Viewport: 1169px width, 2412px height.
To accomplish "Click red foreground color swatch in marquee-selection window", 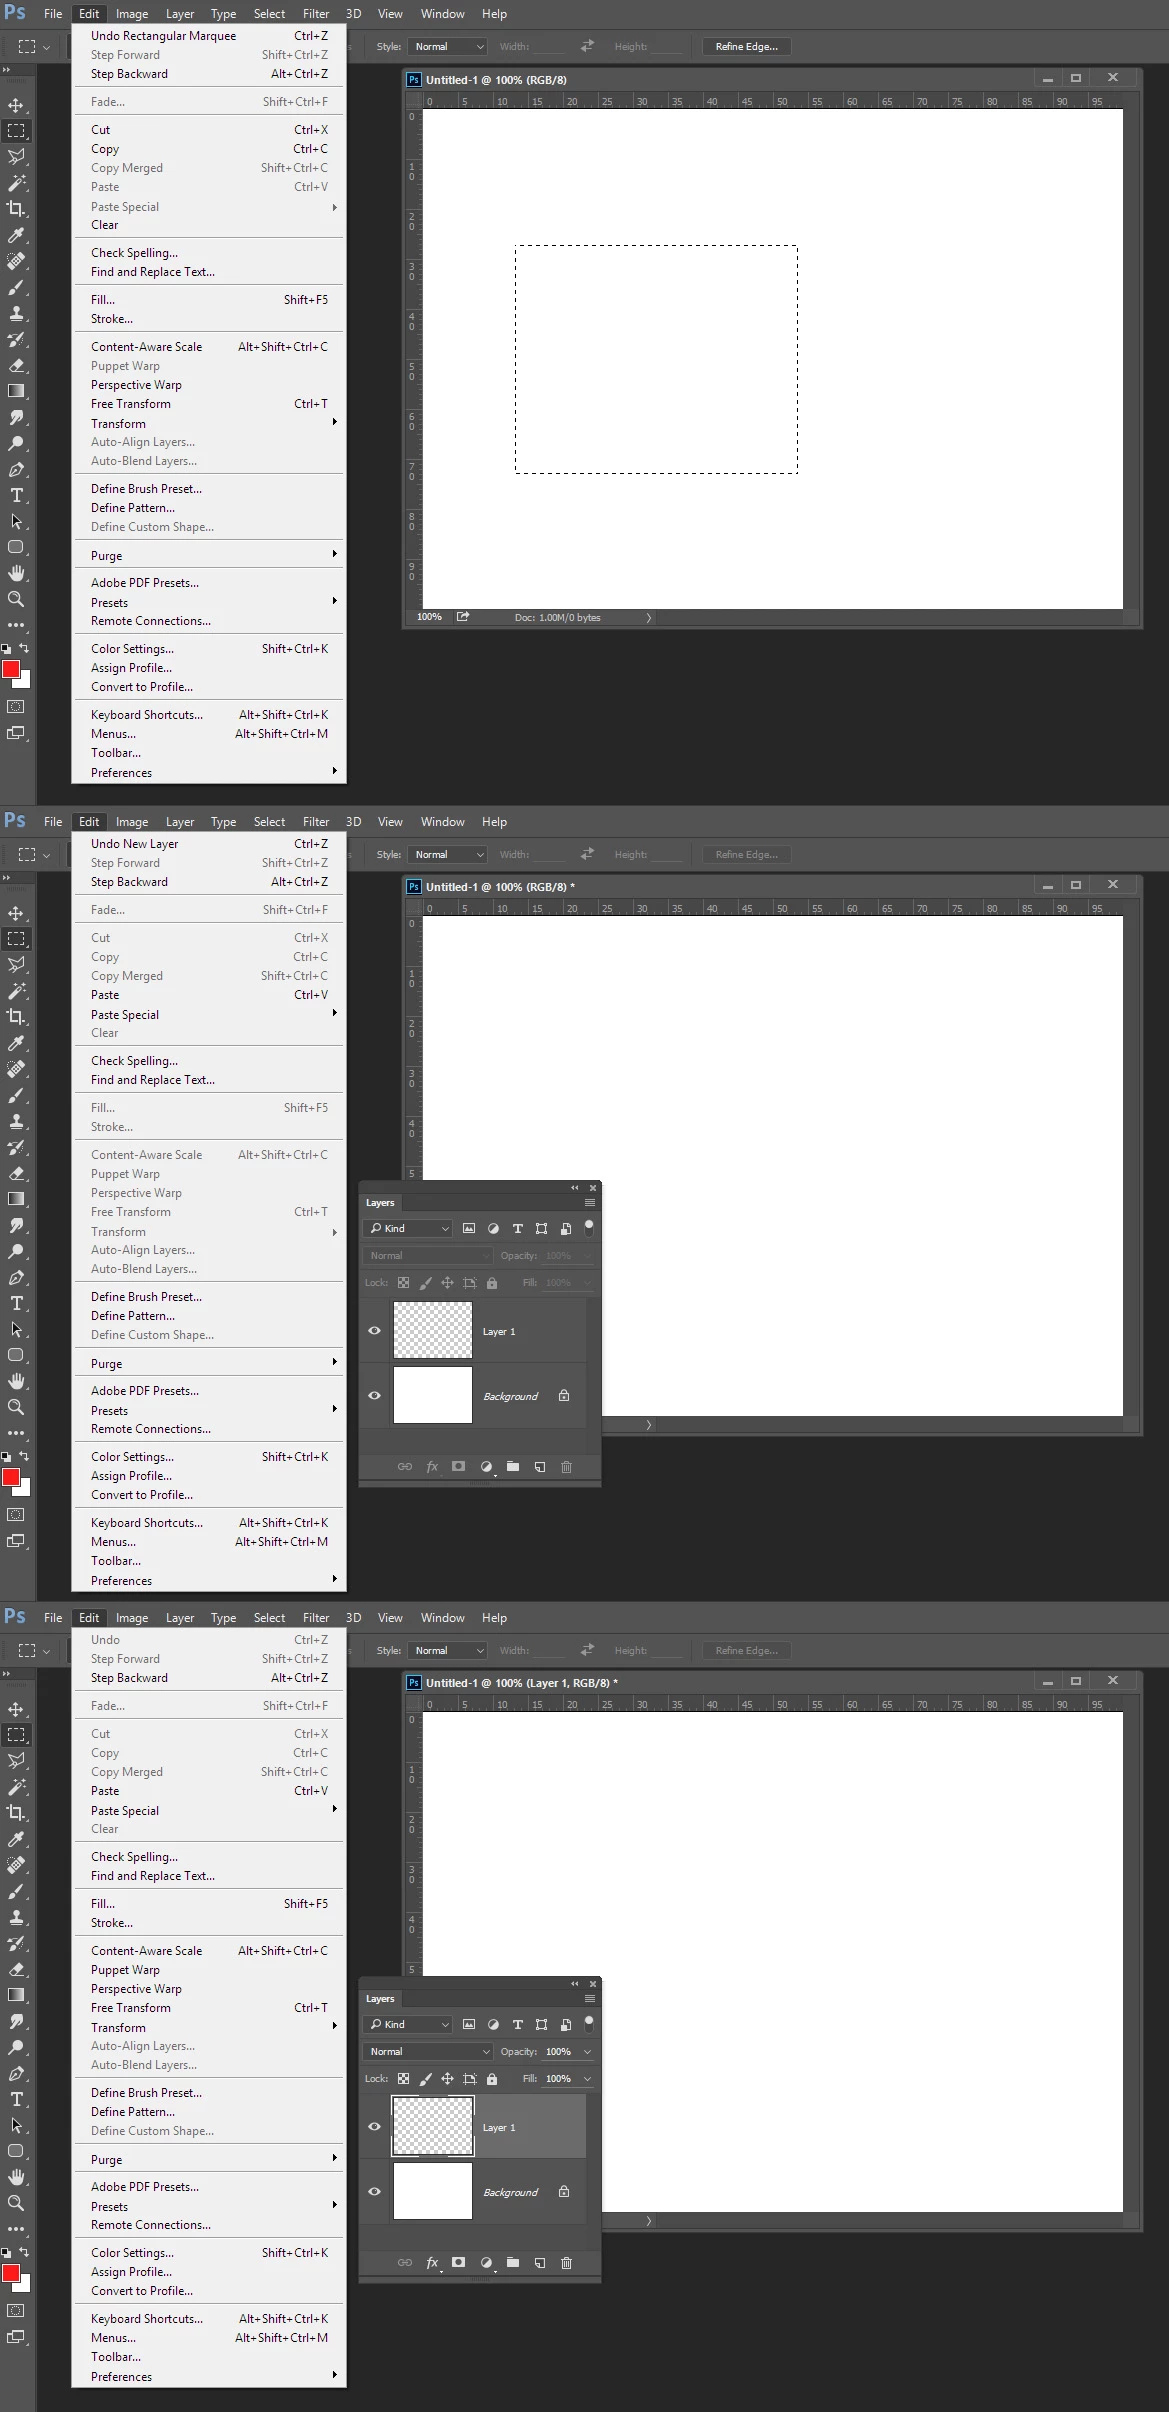I will [x=10, y=669].
